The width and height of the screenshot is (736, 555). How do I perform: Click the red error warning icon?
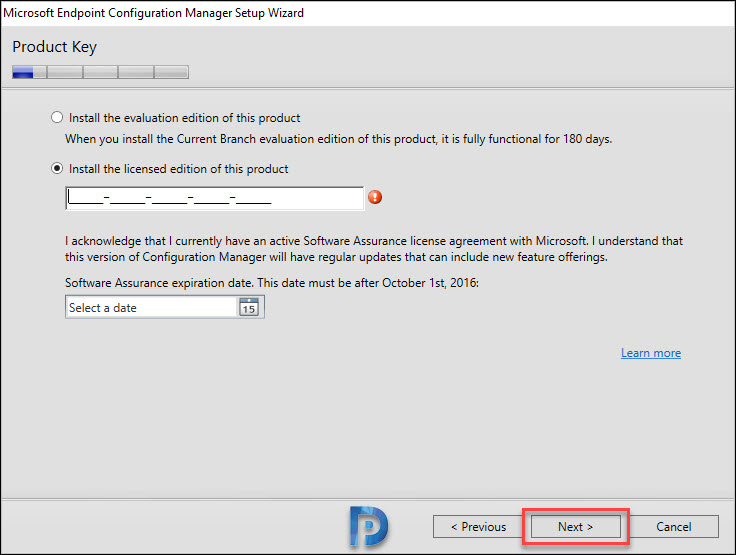[375, 197]
